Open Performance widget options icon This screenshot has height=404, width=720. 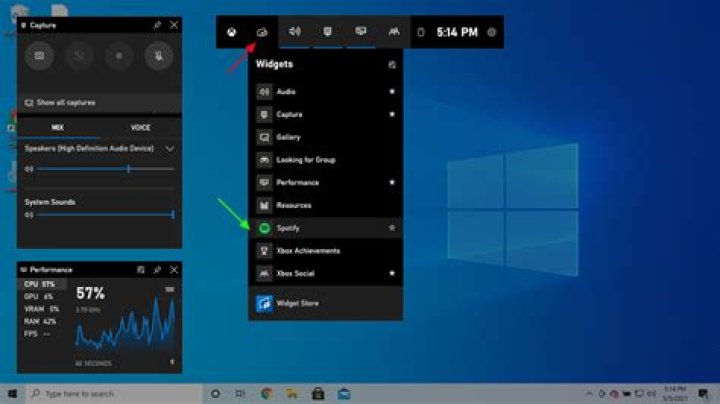pos(141,269)
